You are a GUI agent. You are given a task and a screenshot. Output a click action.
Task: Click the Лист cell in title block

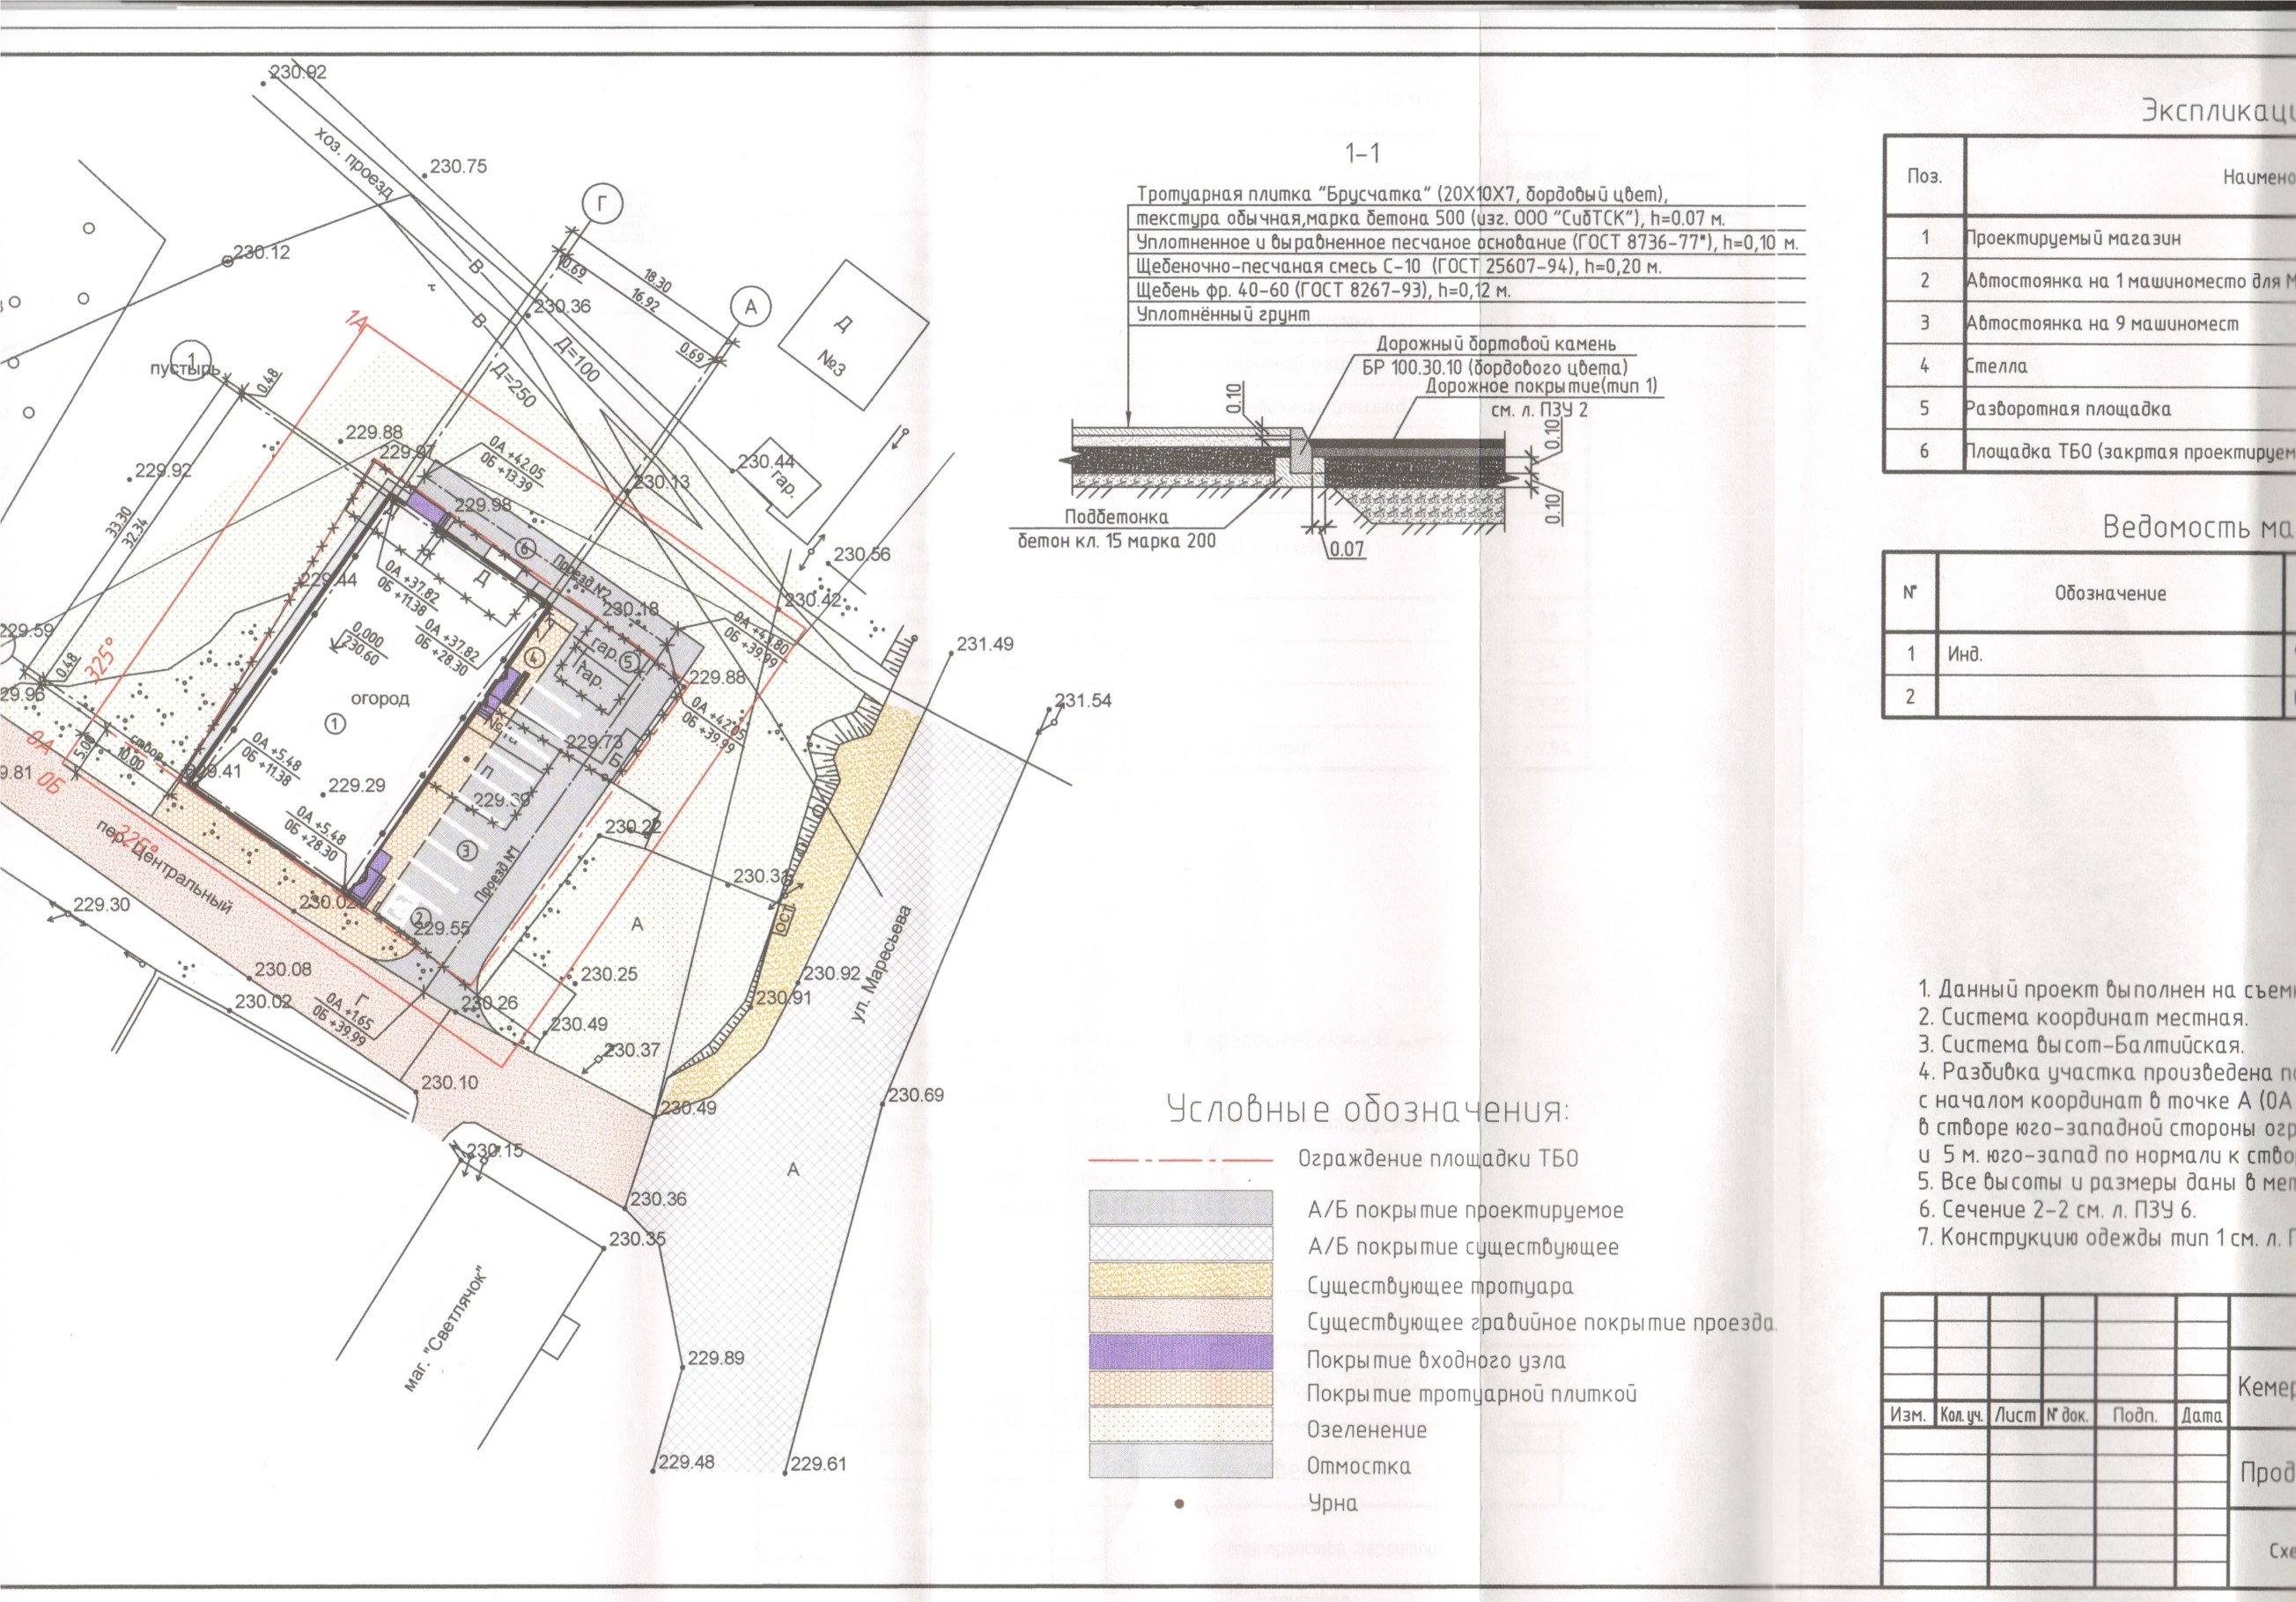click(2014, 1416)
